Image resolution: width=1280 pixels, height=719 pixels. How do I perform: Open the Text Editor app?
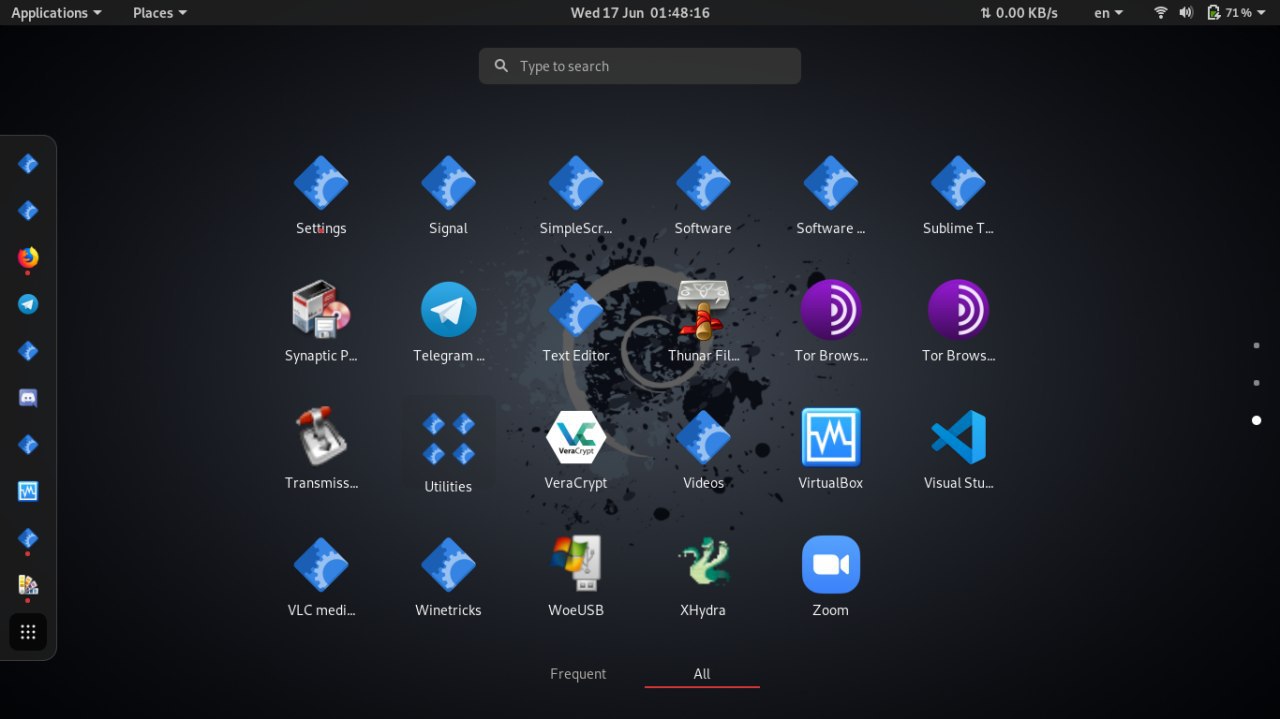click(576, 323)
